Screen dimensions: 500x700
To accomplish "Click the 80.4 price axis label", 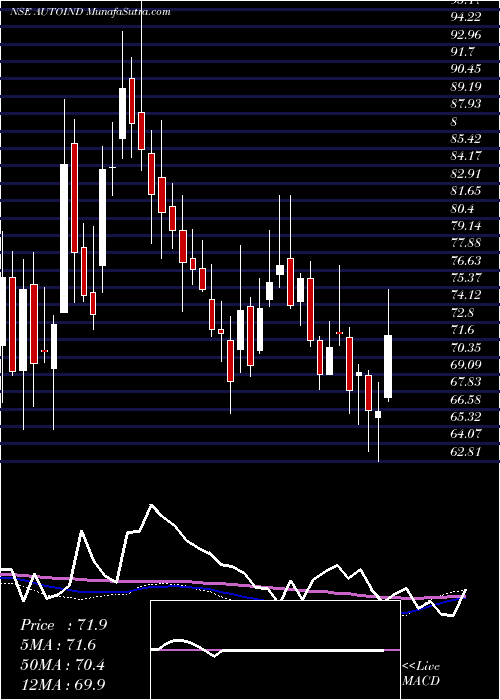I will pyautogui.click(x=462, y=208).
